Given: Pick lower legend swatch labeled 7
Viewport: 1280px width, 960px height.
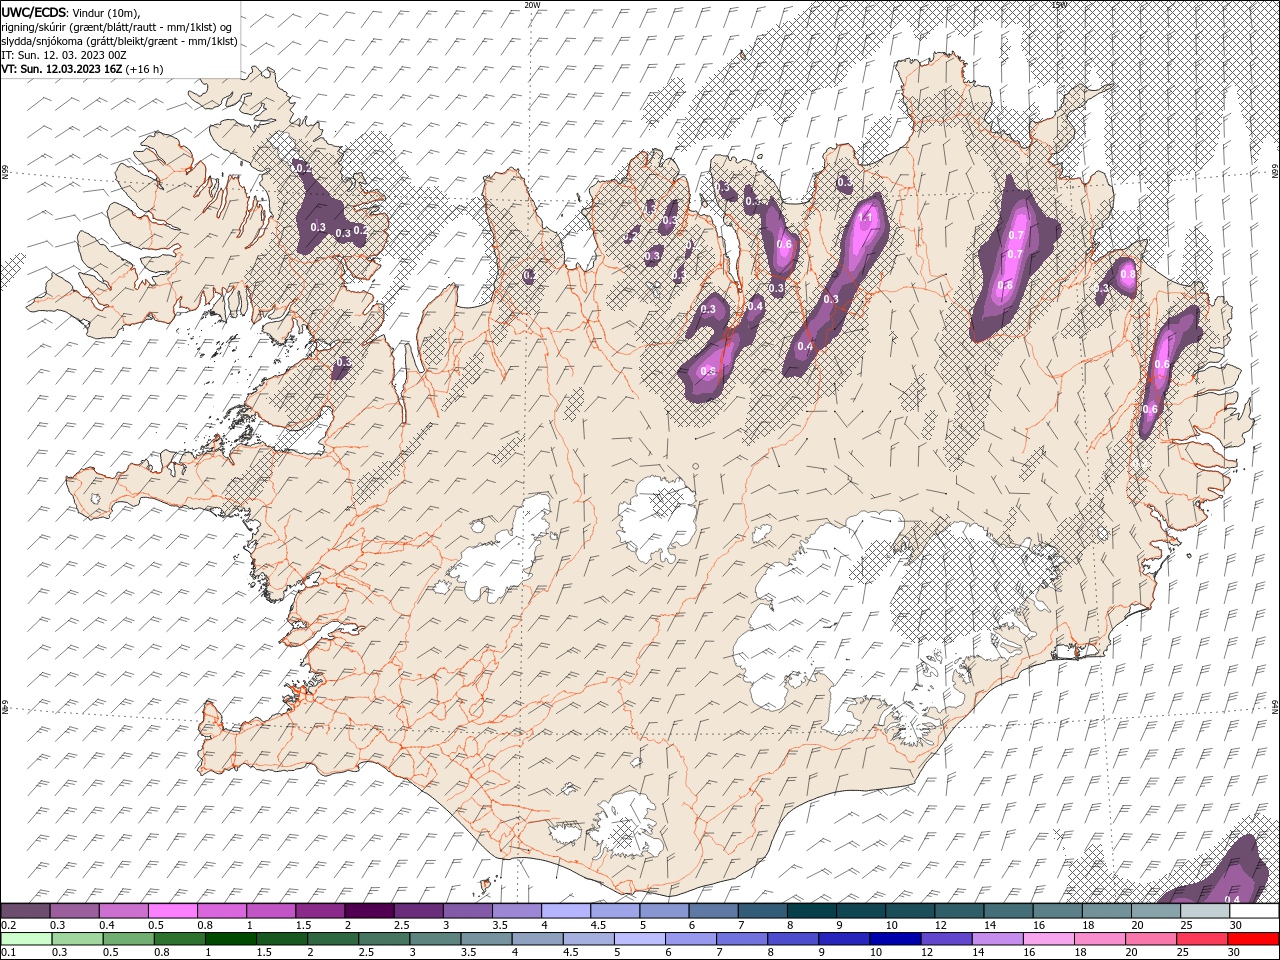Looking at the screenshot, I should coord(742,939).
